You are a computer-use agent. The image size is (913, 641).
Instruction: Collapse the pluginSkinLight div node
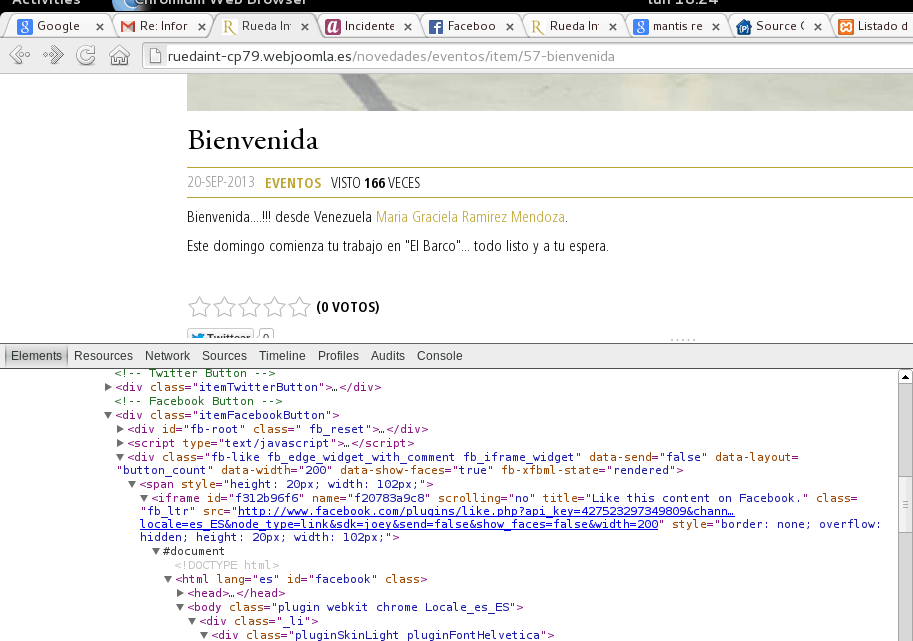click(204, 635)
